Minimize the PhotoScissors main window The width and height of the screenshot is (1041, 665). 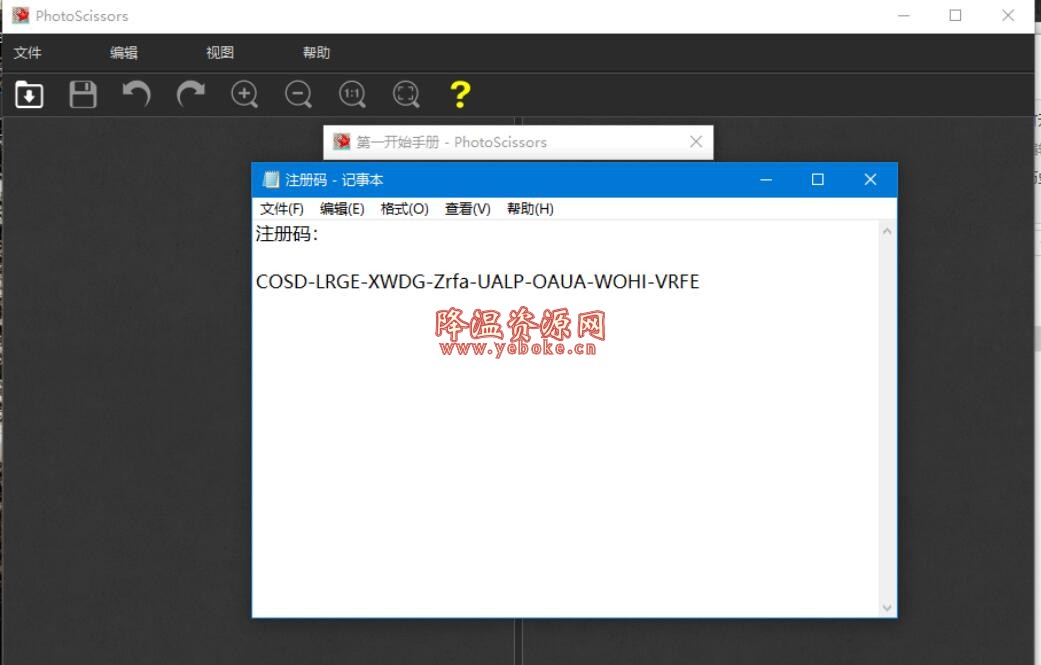(x=904, y=15)
